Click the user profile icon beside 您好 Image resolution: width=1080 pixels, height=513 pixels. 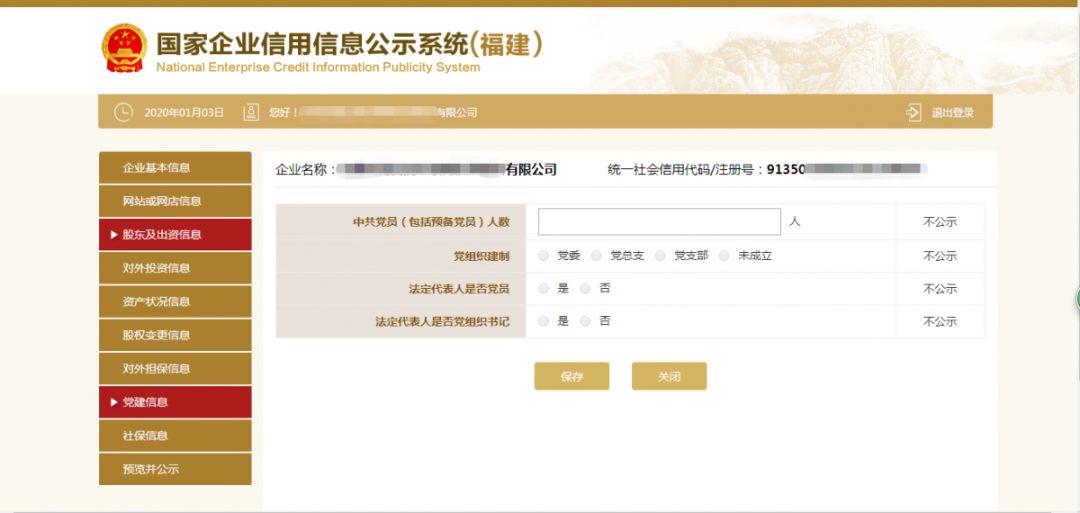(251, 112)
